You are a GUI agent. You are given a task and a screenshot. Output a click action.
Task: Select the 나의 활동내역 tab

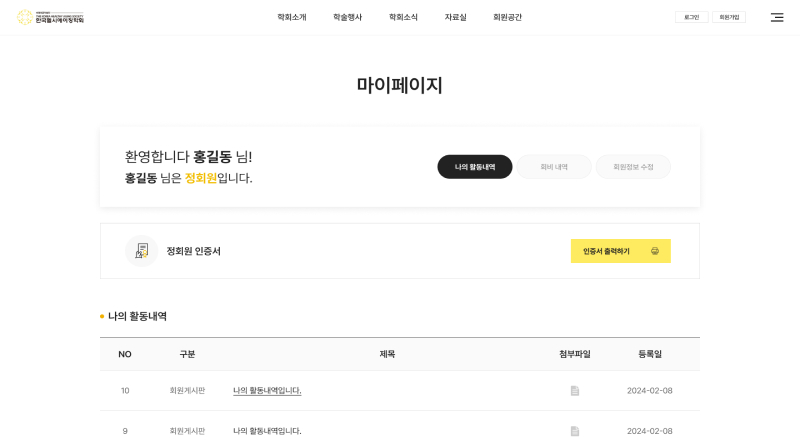point(474,167)
